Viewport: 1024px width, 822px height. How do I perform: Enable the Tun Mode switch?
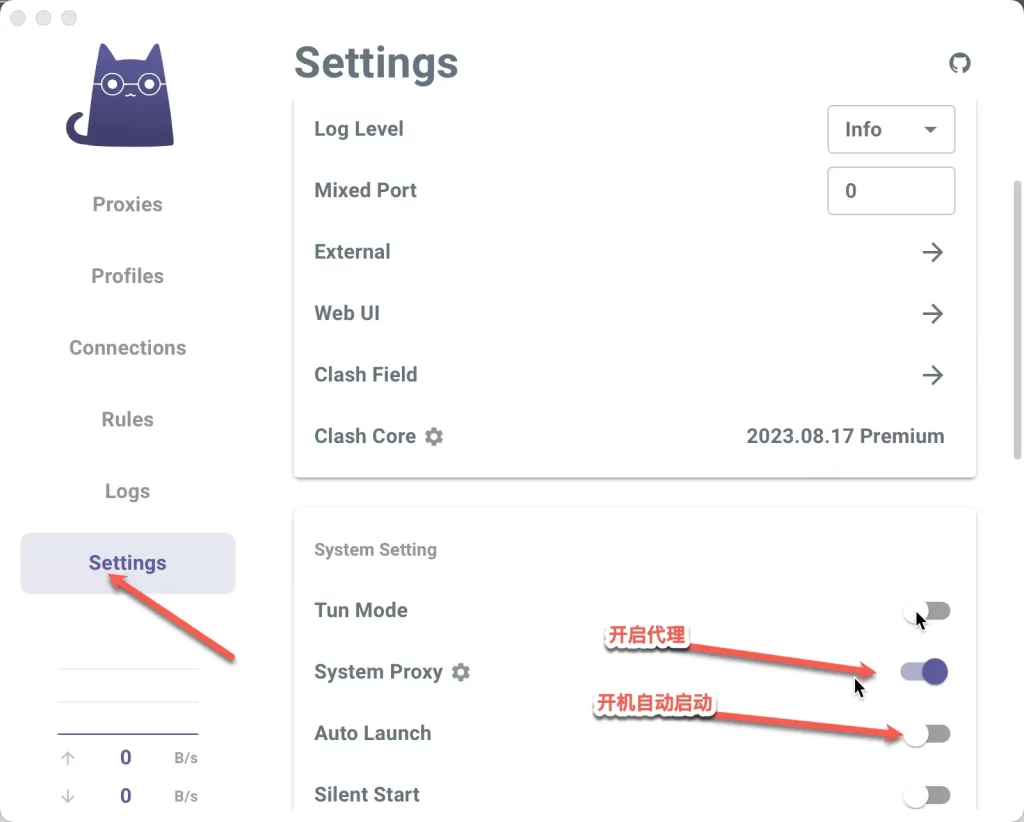[x=926, y=611]
